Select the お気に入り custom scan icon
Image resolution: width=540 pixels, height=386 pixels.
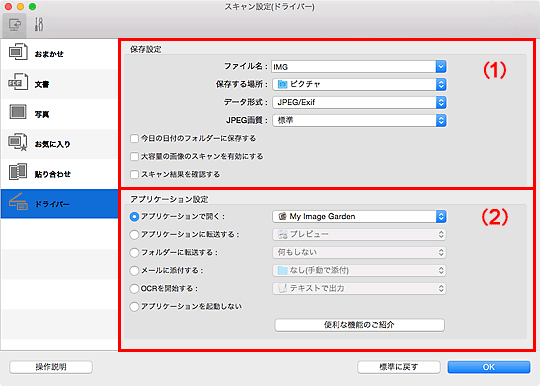pos(18,142)
